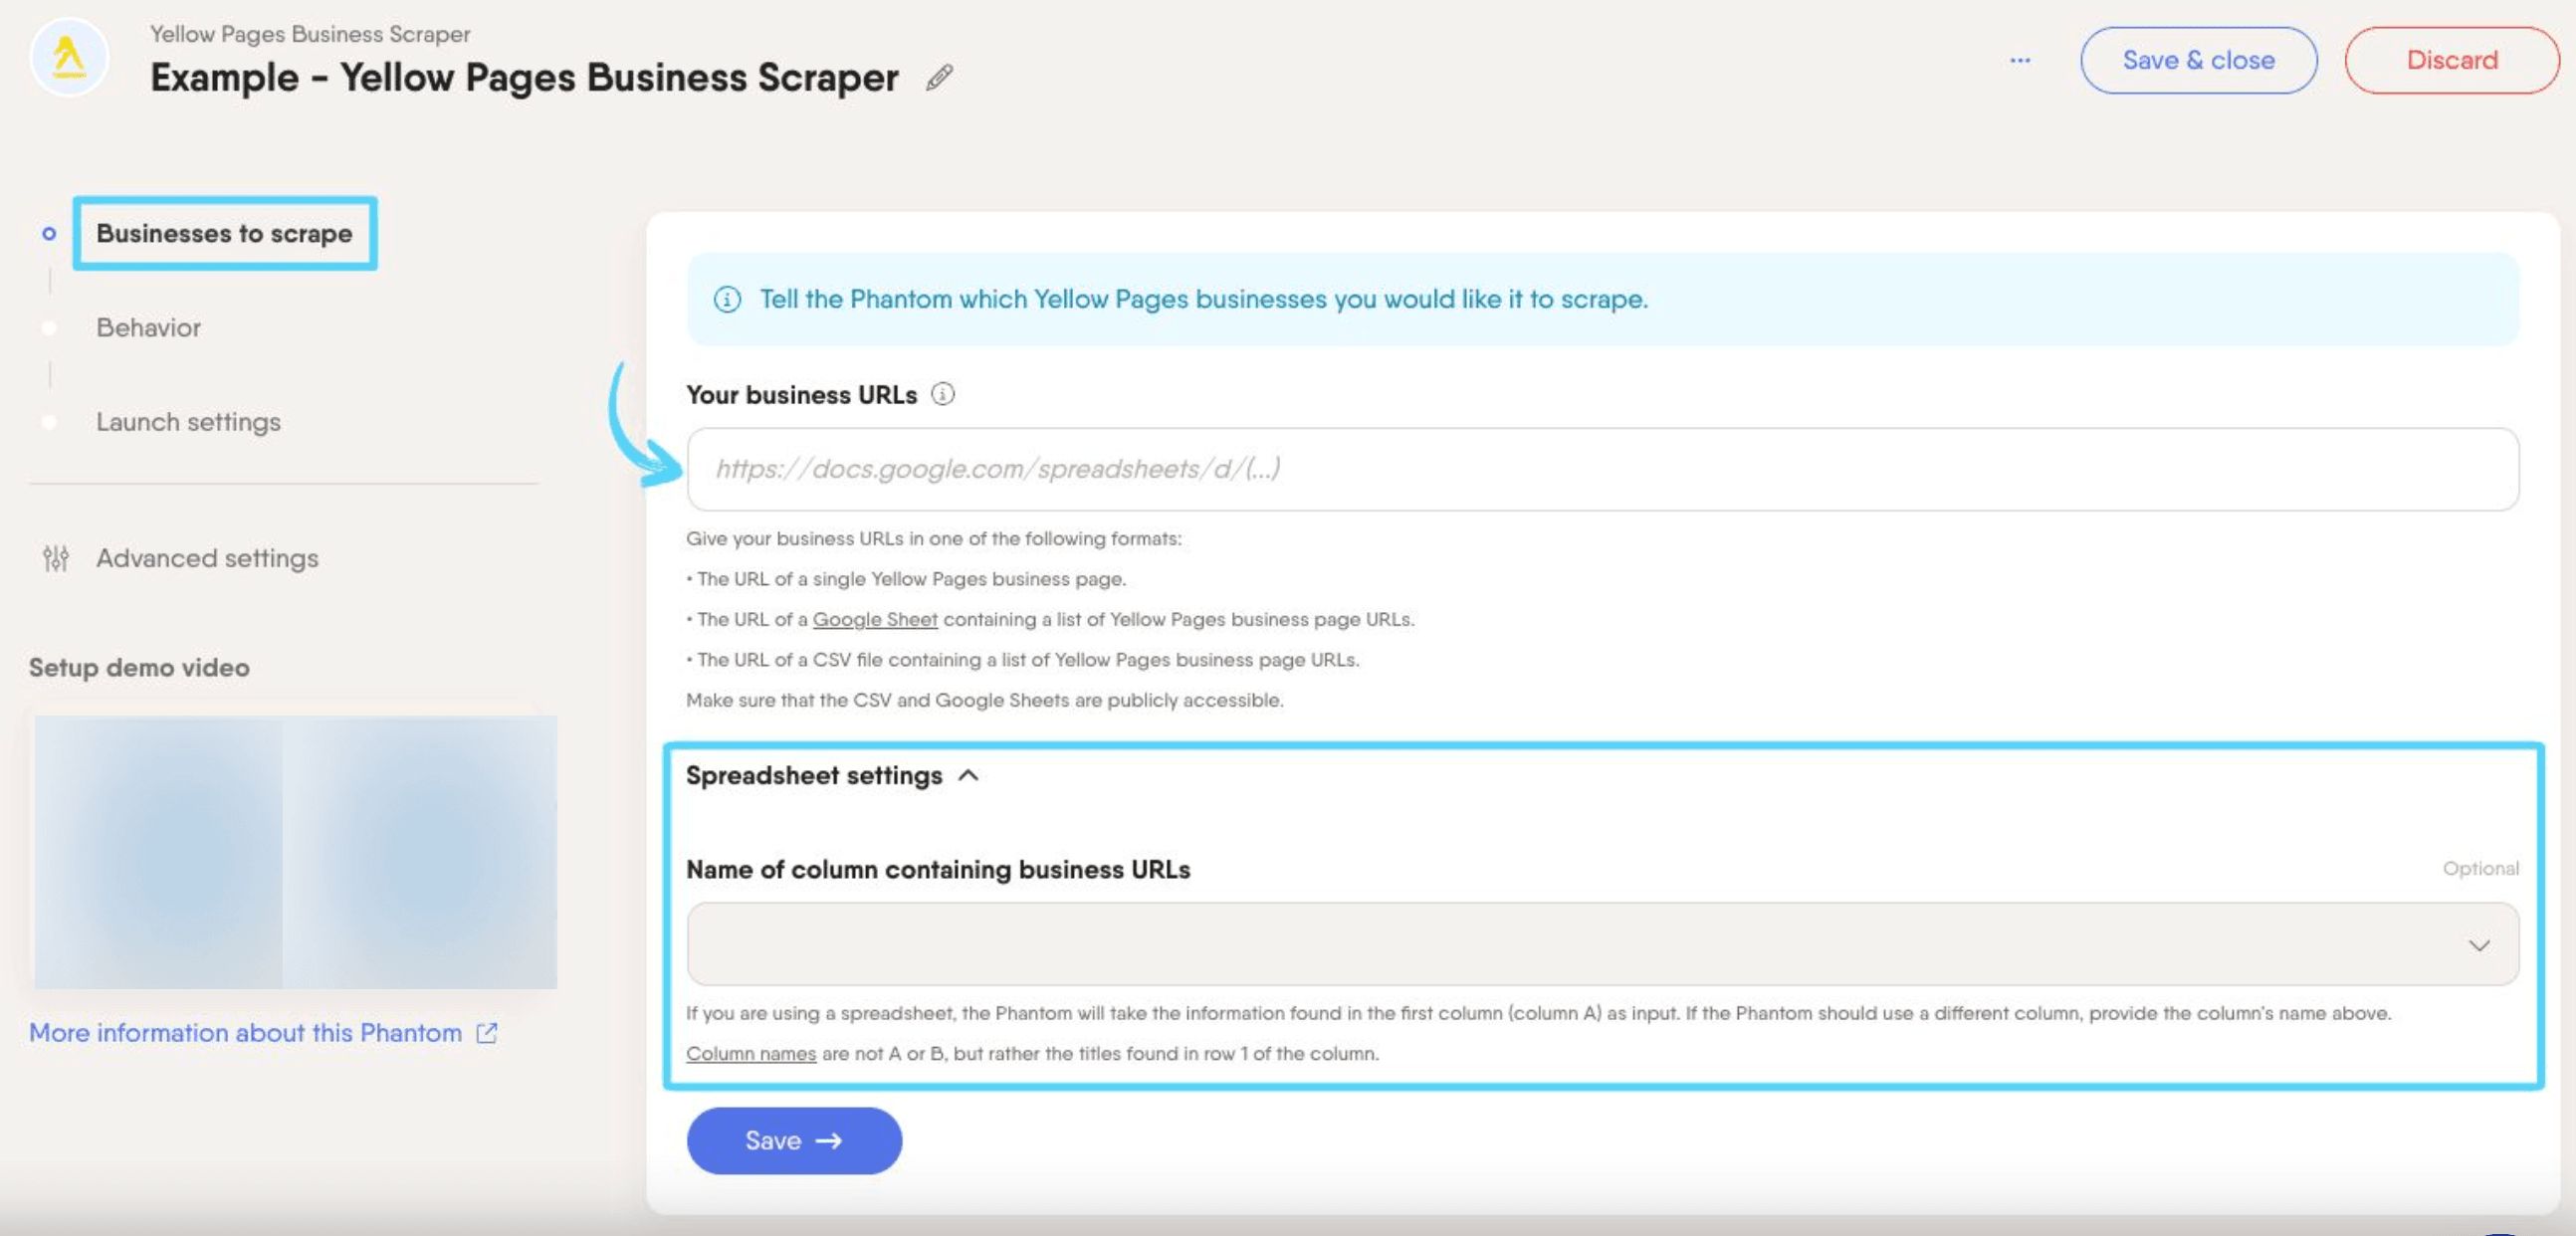Image resolution: width=2576 pixels, height=1236 pixels.
Task: Open Advanced settings
Action: (207, 558)
